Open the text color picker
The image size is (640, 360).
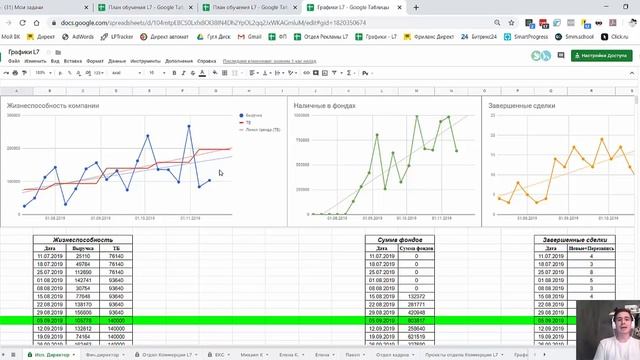(x=202, y=73)
